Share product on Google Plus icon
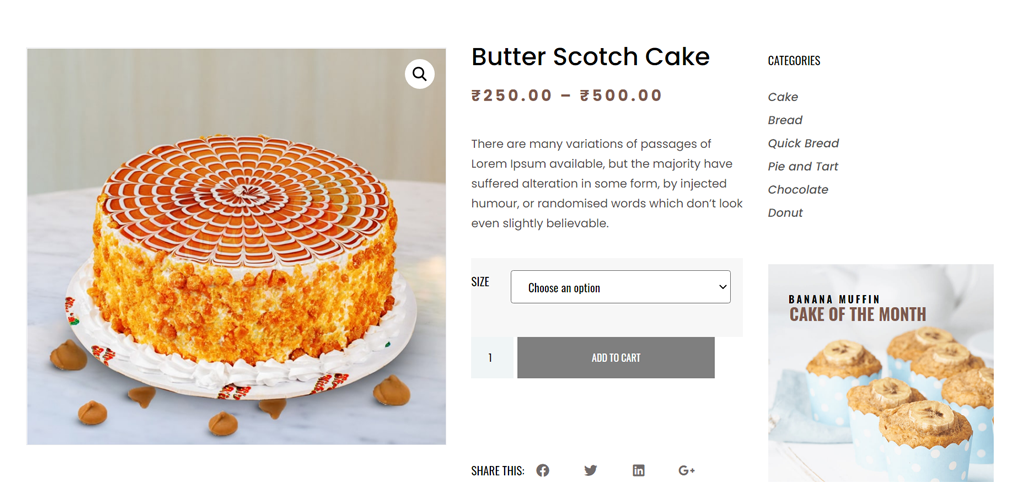Screen dimensions: 1024x500 686,470
